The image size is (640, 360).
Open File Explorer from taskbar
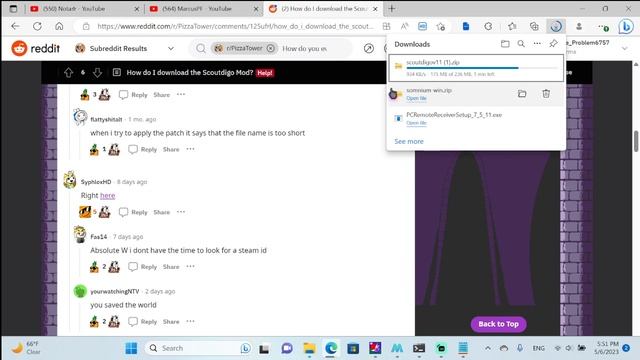coord(309,348)
